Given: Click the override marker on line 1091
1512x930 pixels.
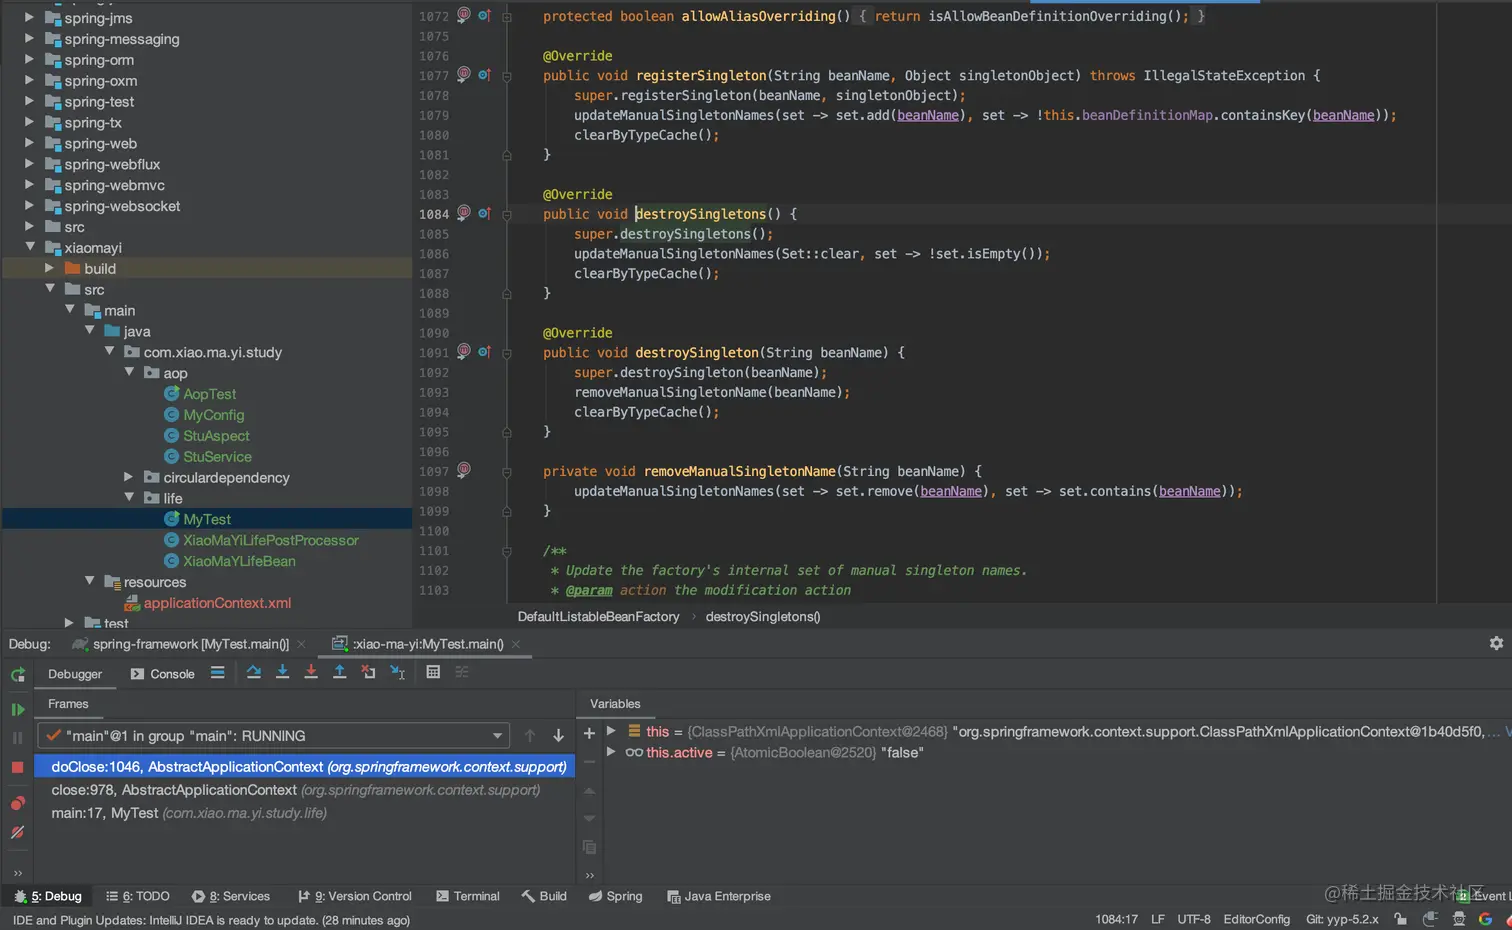Looking at the screenshot, I should (485, 351).
